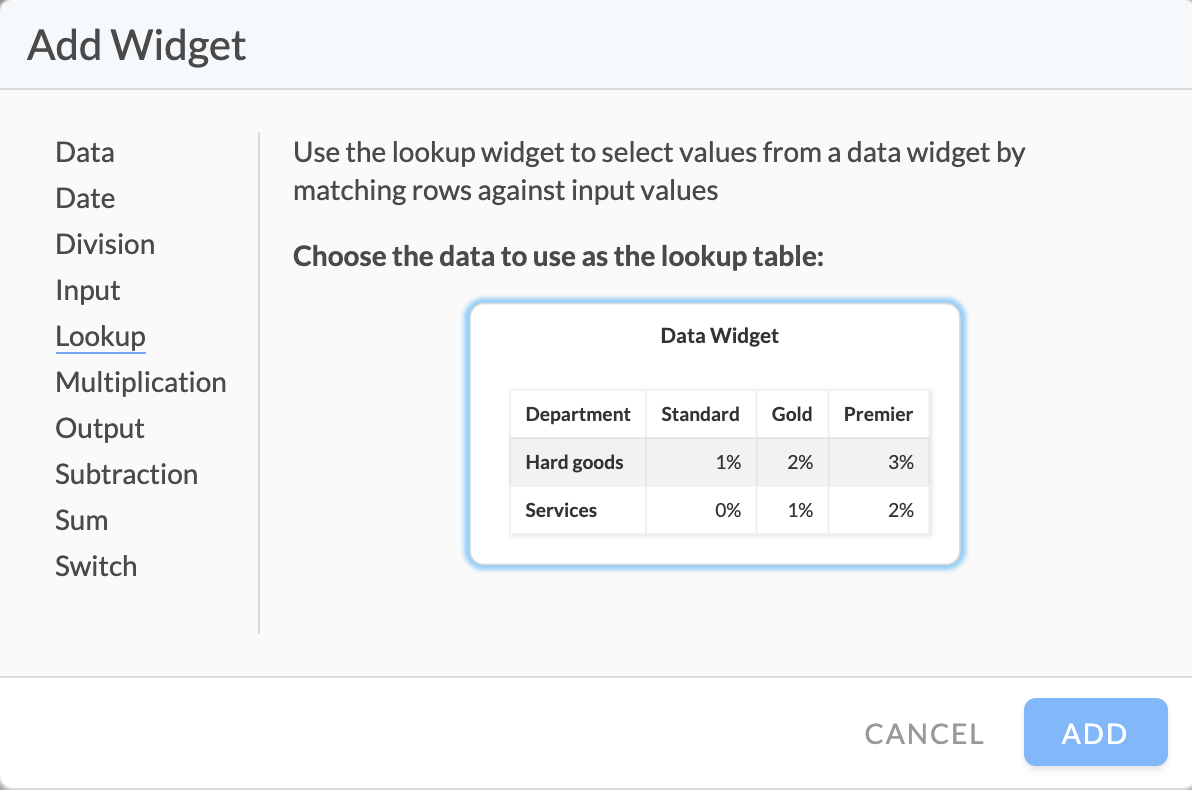Screen dimensions: 1192x790
Task: Click the Standard column header
Action: point(700,414)
